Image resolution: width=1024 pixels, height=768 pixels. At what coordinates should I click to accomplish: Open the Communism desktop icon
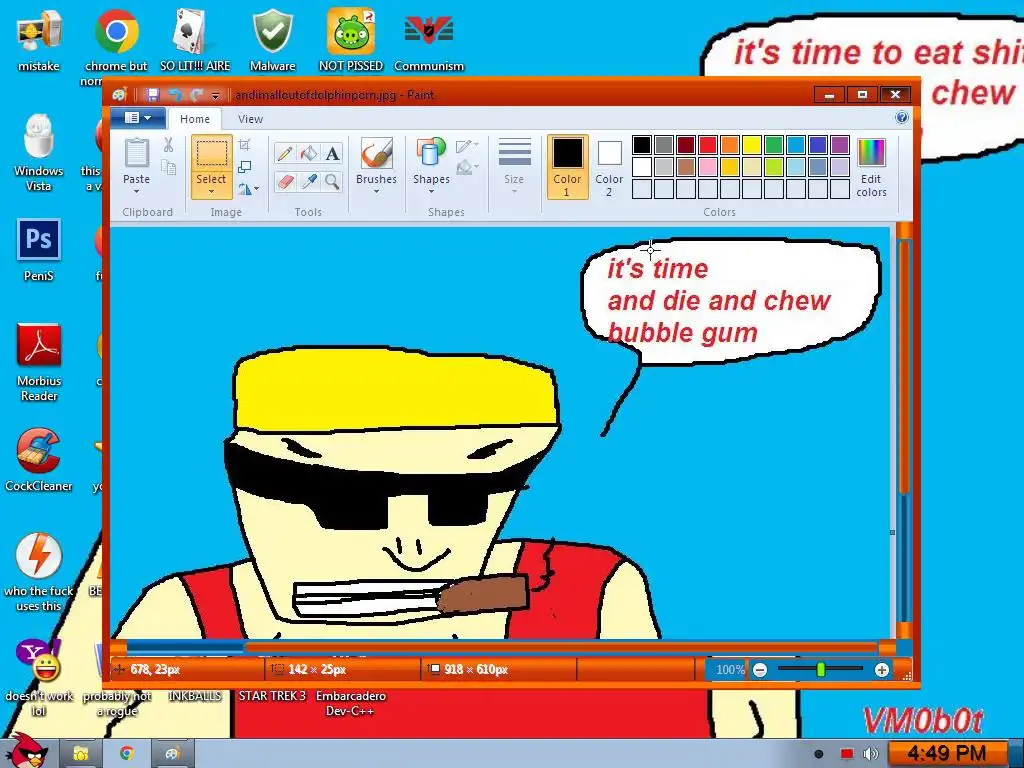coord(429,39)
